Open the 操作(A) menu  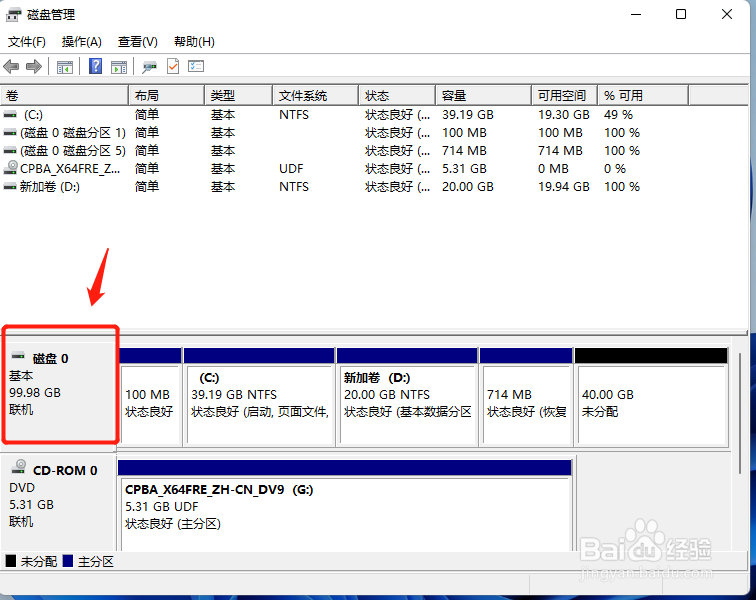click(x=81, y=42)
